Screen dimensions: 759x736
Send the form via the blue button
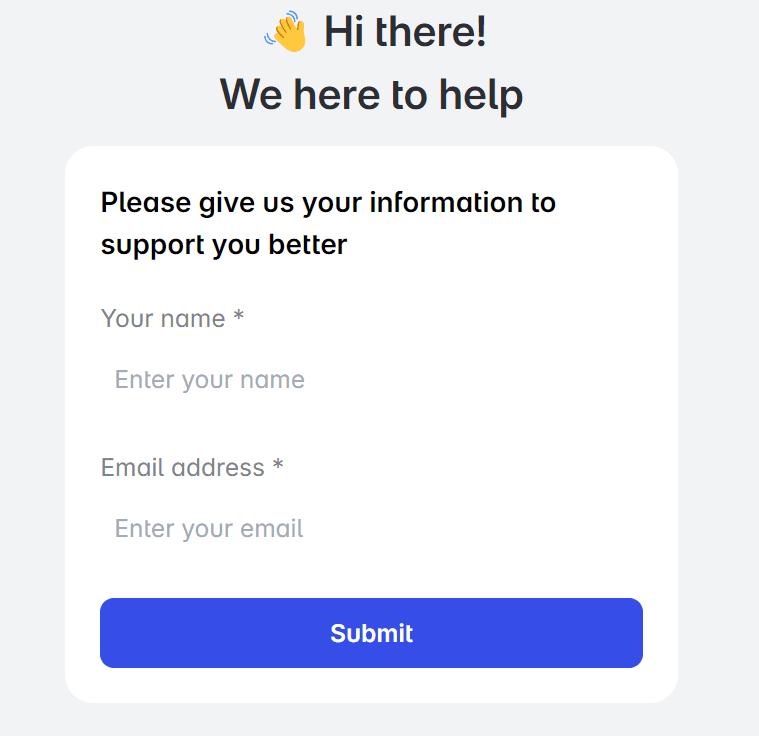click(371, 633)
